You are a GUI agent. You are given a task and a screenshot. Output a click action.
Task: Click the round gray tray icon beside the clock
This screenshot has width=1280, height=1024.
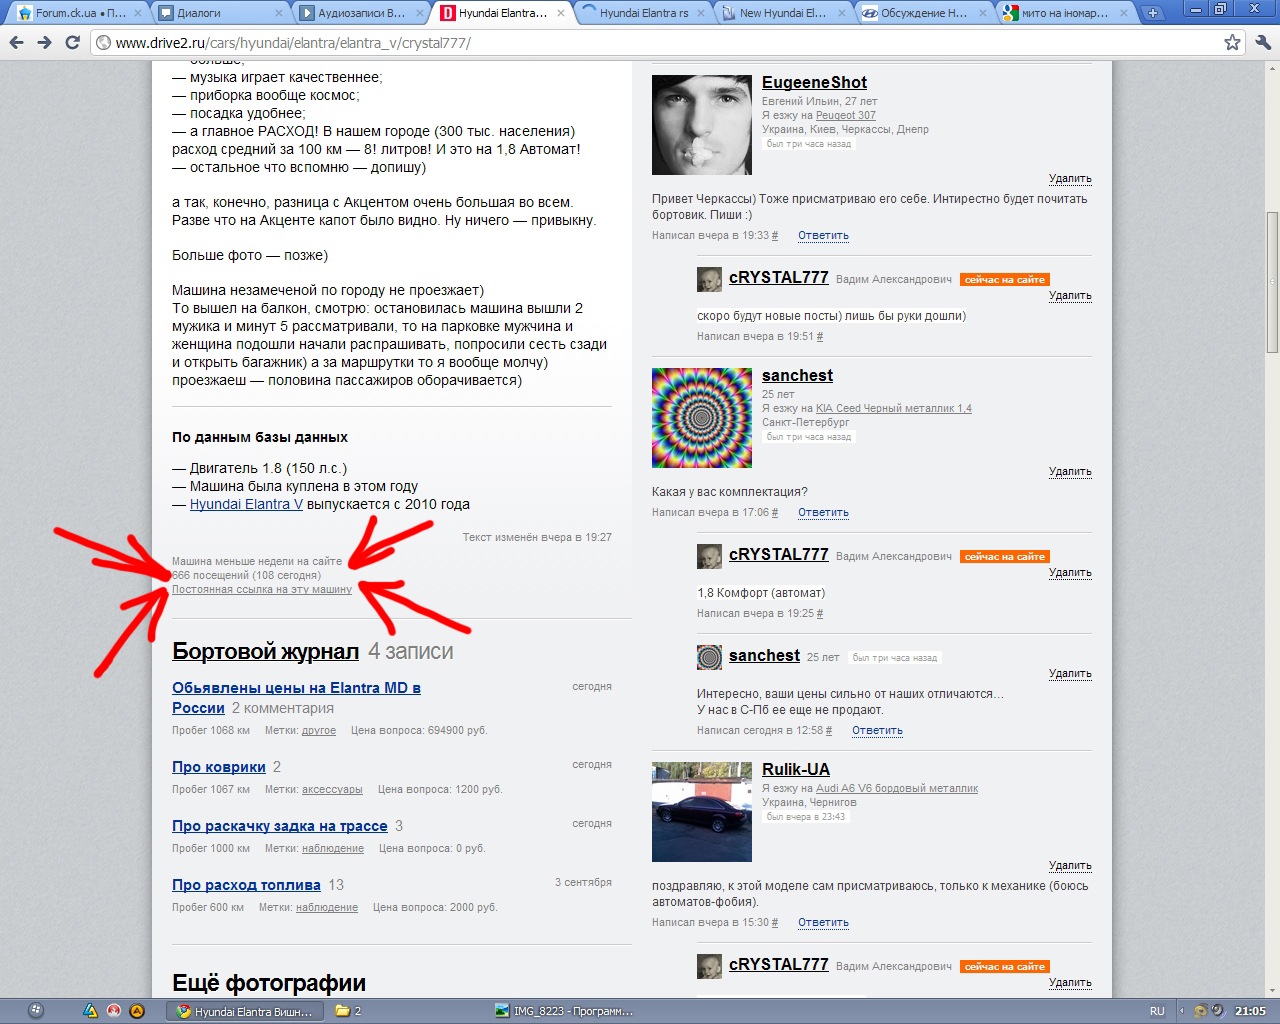(1218, 1011)
